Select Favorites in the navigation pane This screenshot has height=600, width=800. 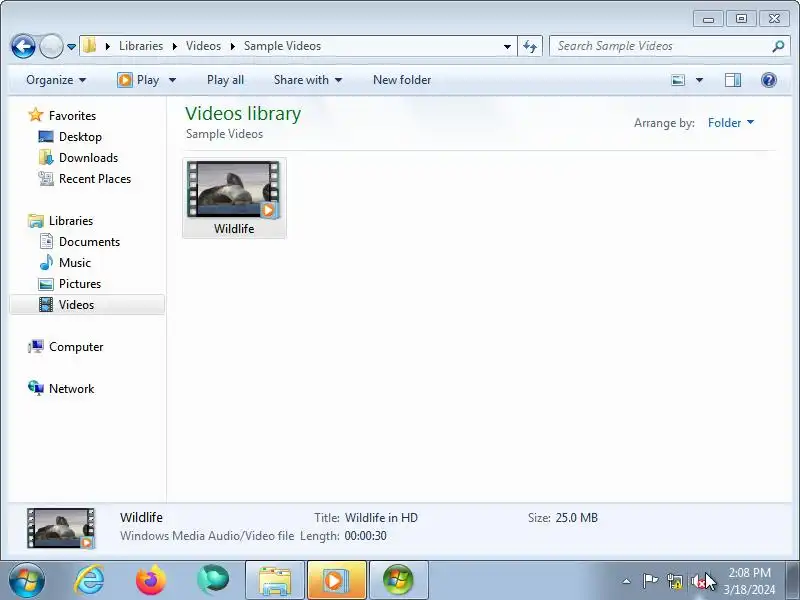(72, 116)
